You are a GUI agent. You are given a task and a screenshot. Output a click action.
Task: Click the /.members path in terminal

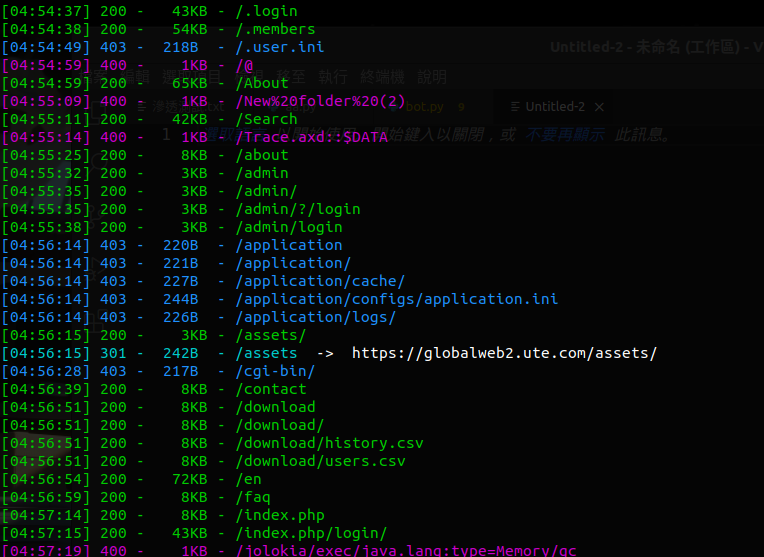(275, 29)
